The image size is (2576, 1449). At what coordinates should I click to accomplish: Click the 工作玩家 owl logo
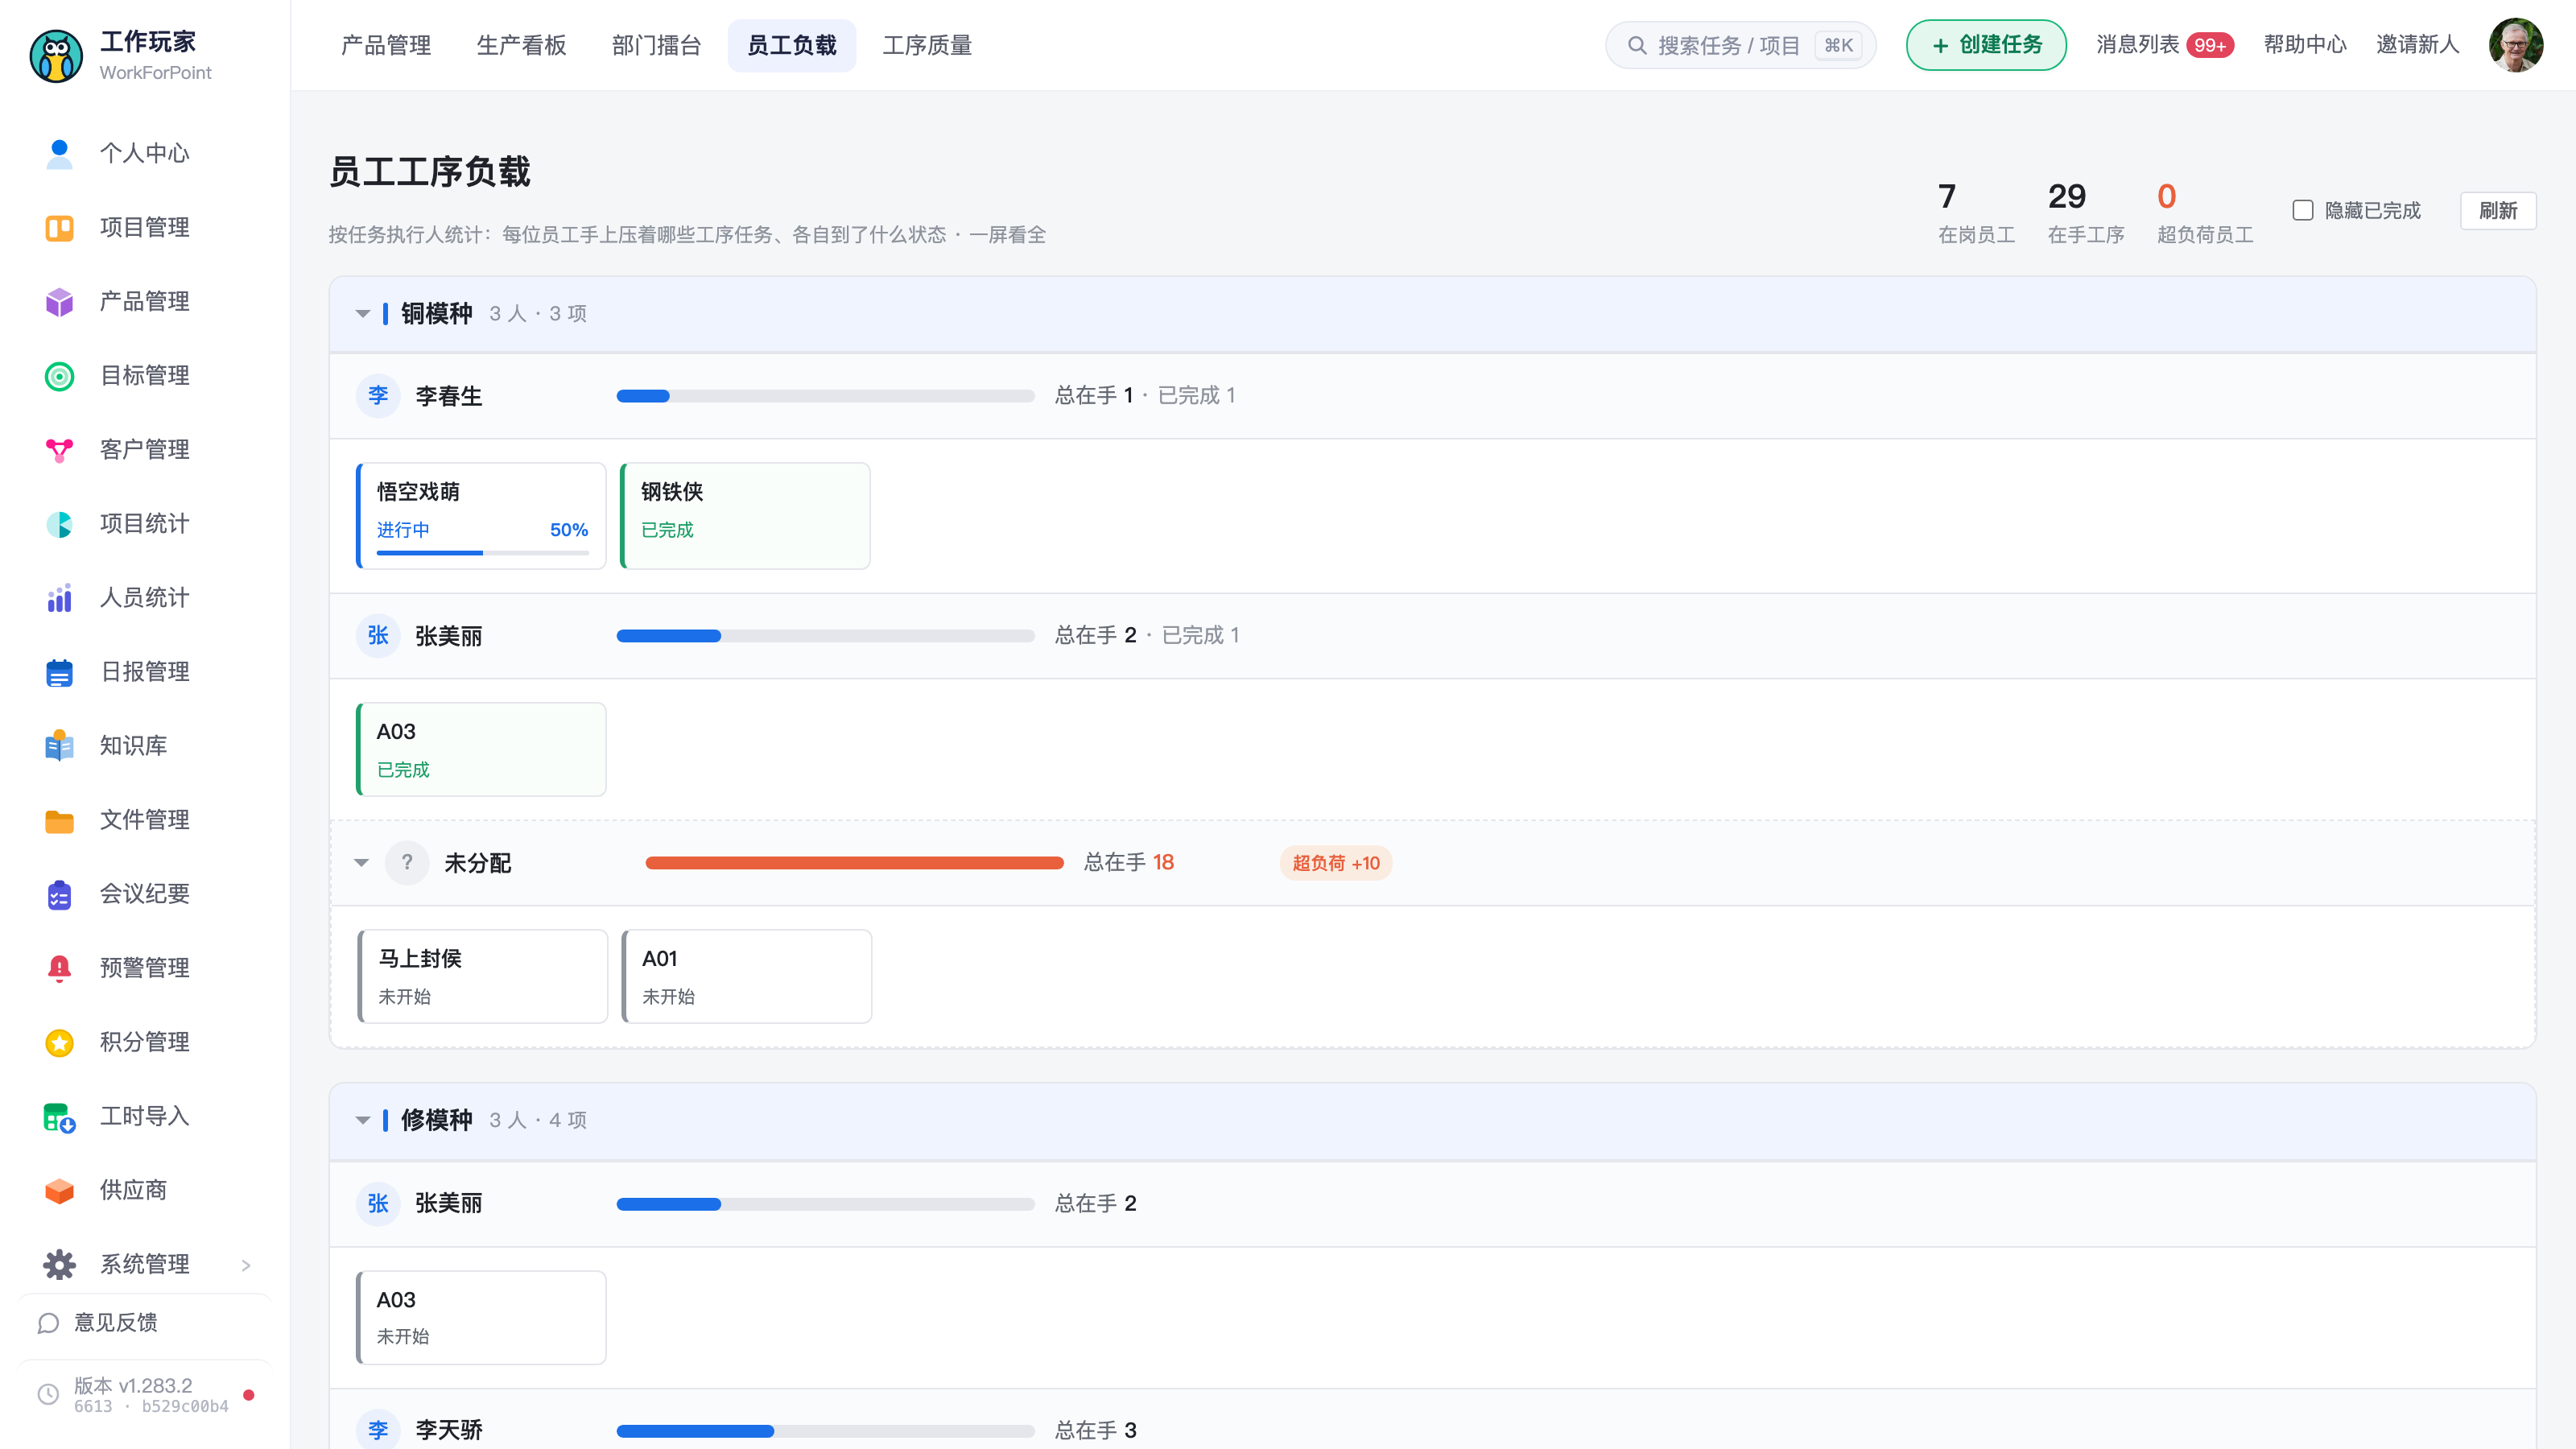click(56, 56)
